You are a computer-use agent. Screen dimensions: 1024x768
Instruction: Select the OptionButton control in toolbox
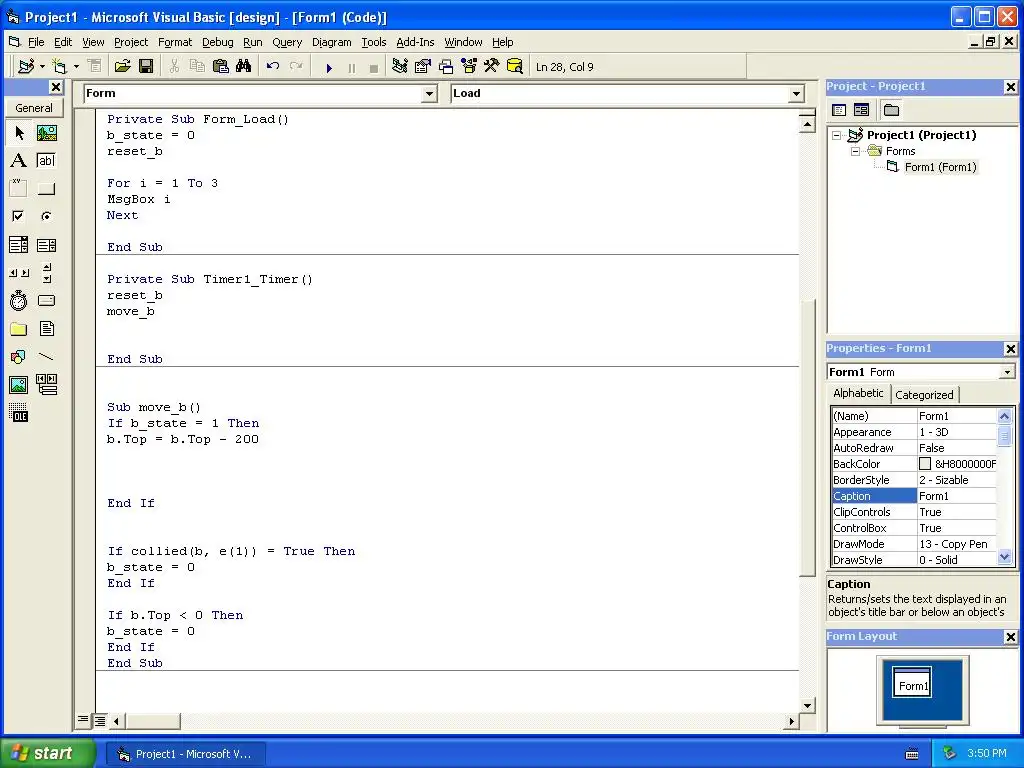click(46, 216)
